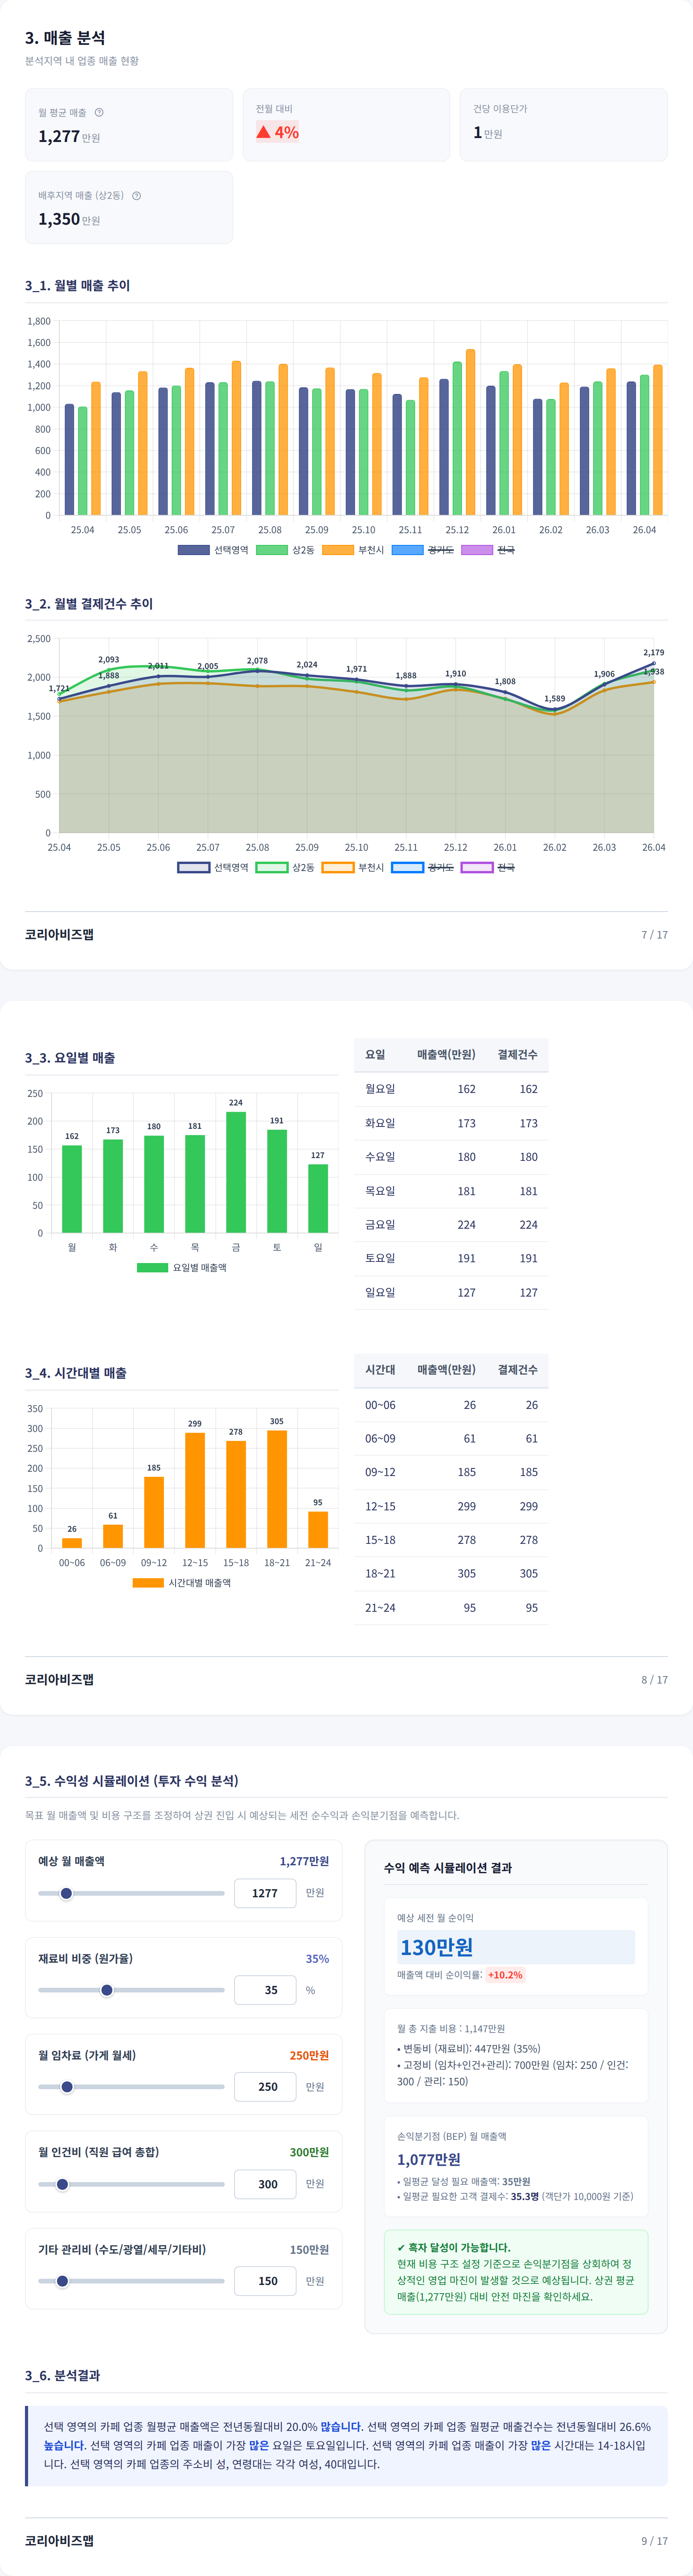693x2576 pixels.
Task: Click the 4% month-over-month indicator
Action: (277, 132)
